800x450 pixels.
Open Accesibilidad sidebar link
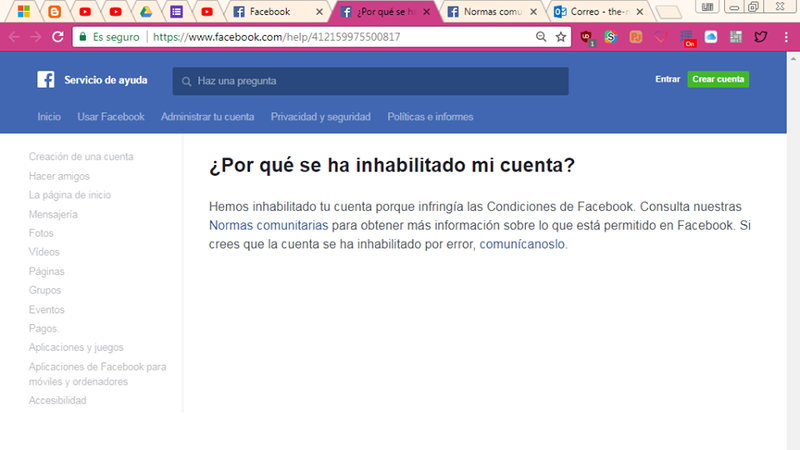coord(58,401)
